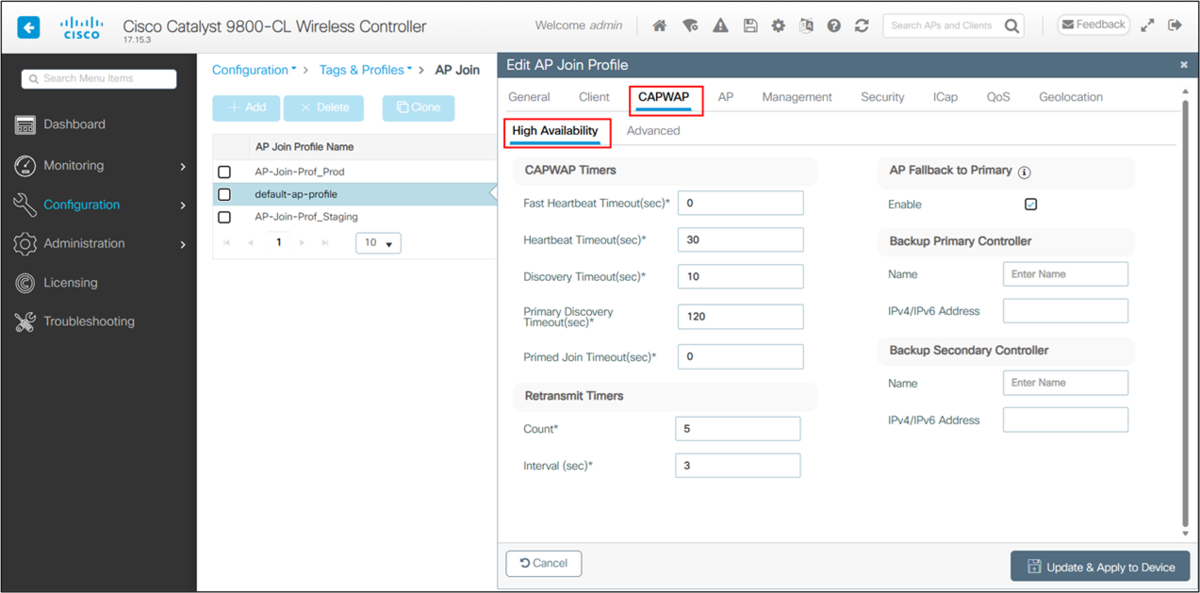Expand the Configuration menu chevron
The width and height of the screenshot is (1200, 593).
point(183,205)
